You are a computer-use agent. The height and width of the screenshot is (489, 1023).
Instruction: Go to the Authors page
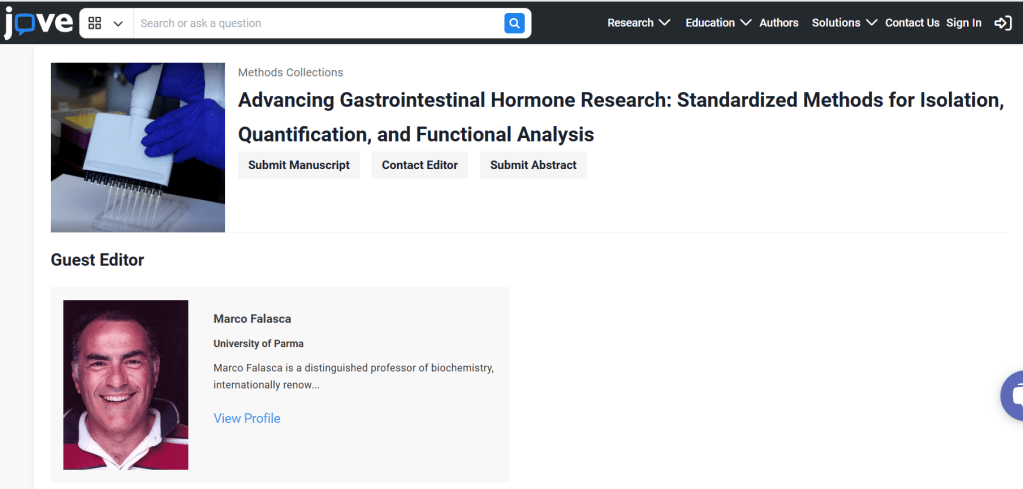(779, 23)
